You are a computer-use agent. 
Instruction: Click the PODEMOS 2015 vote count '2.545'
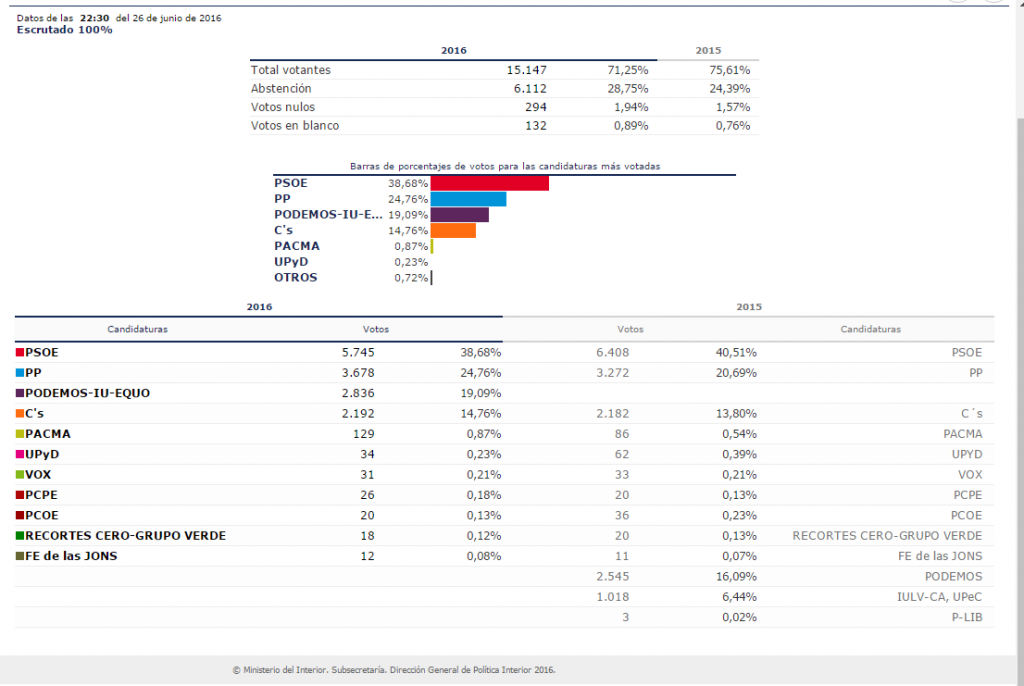click(x=613, y=576)
